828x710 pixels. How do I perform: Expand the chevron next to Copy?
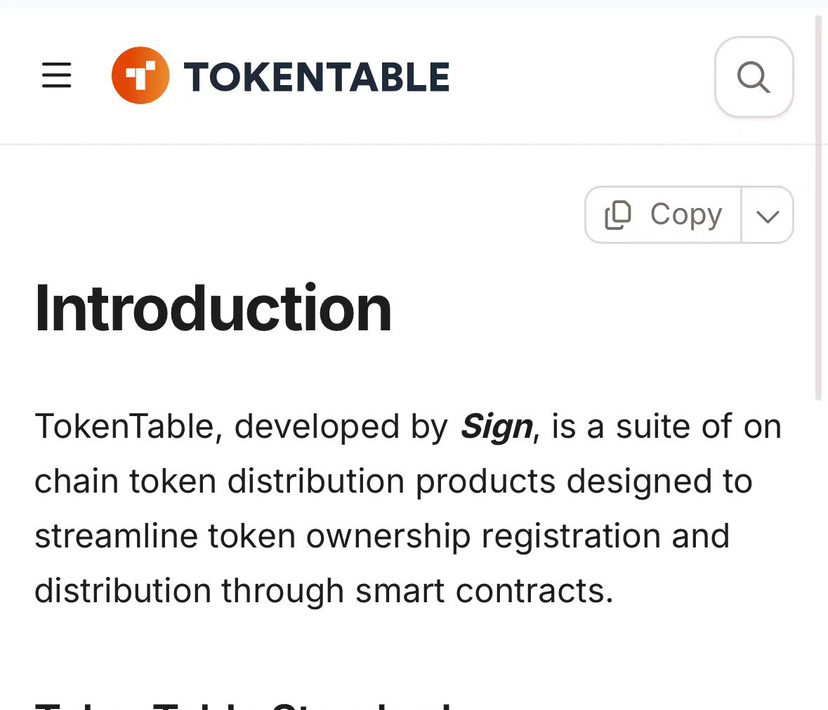(767, 216)
